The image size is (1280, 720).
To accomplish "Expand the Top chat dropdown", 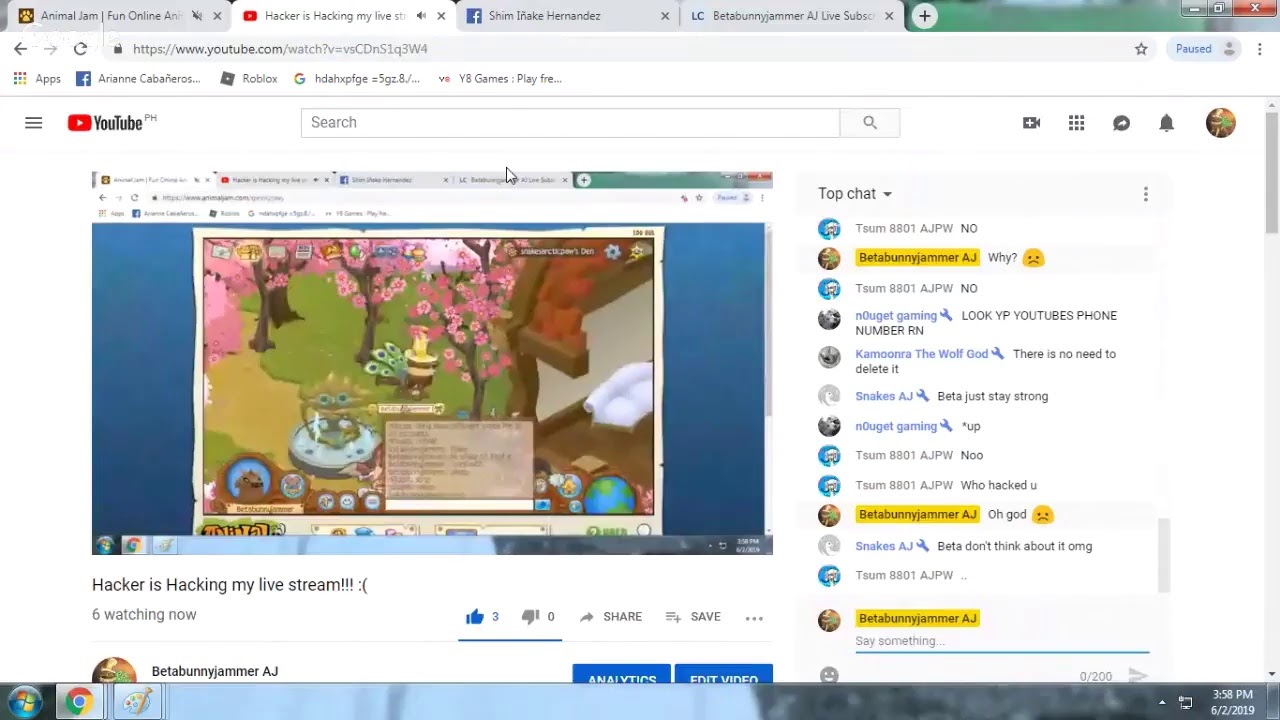I will (855, 194).
